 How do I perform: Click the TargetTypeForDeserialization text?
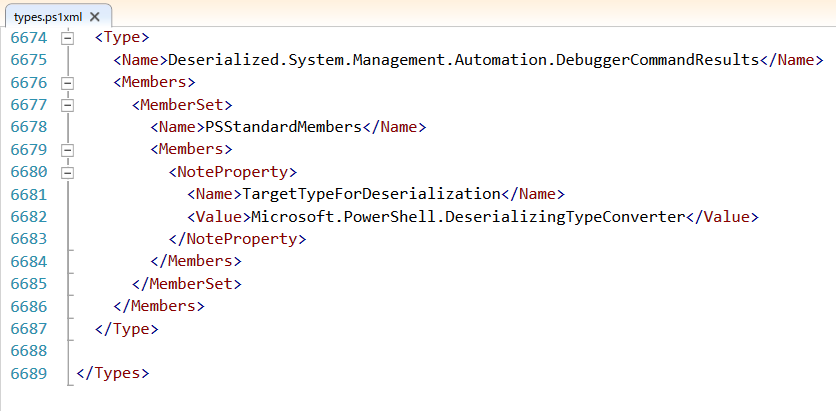(x=371, y=195)
